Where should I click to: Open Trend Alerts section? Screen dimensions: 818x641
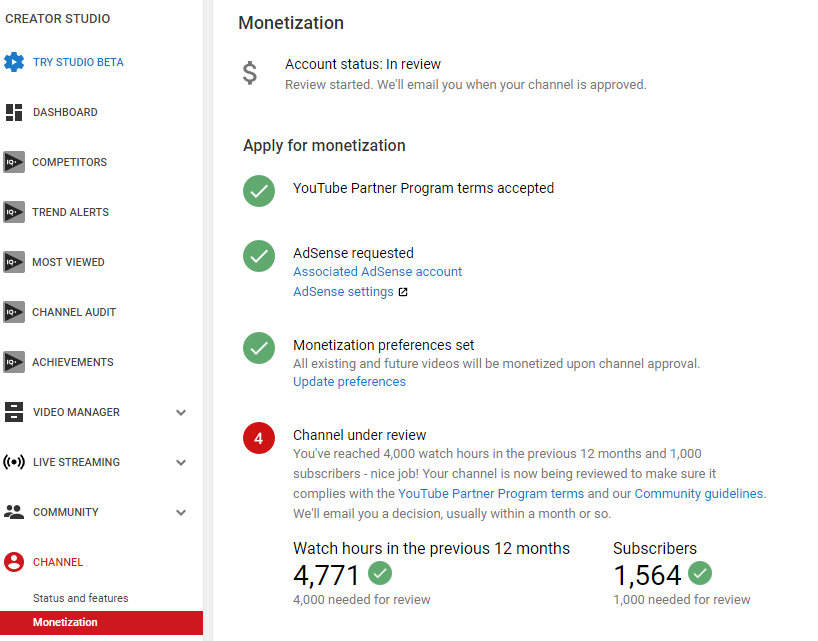coord(70,212)
